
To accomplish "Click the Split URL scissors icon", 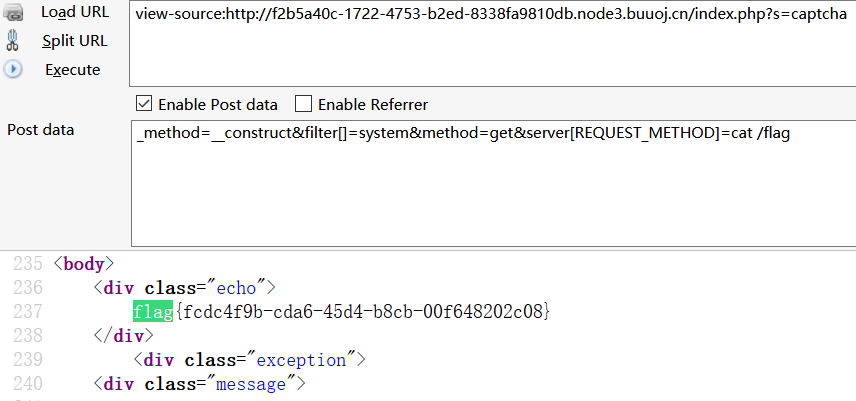I will pos(13,41).
